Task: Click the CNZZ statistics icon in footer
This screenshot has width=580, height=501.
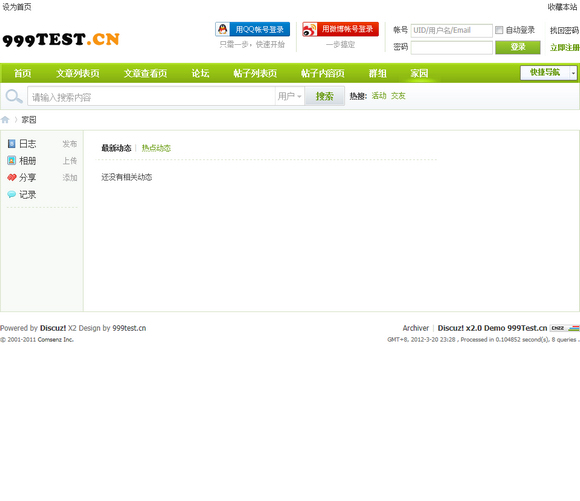Action: (564, 328)
